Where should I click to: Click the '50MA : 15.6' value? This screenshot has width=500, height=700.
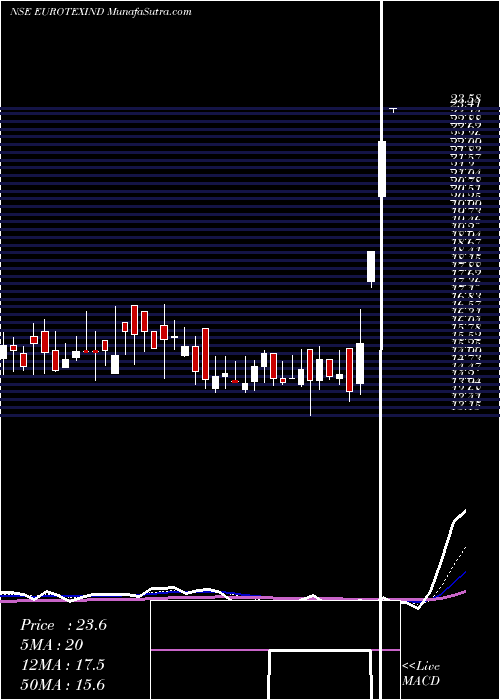click(62, 685)
